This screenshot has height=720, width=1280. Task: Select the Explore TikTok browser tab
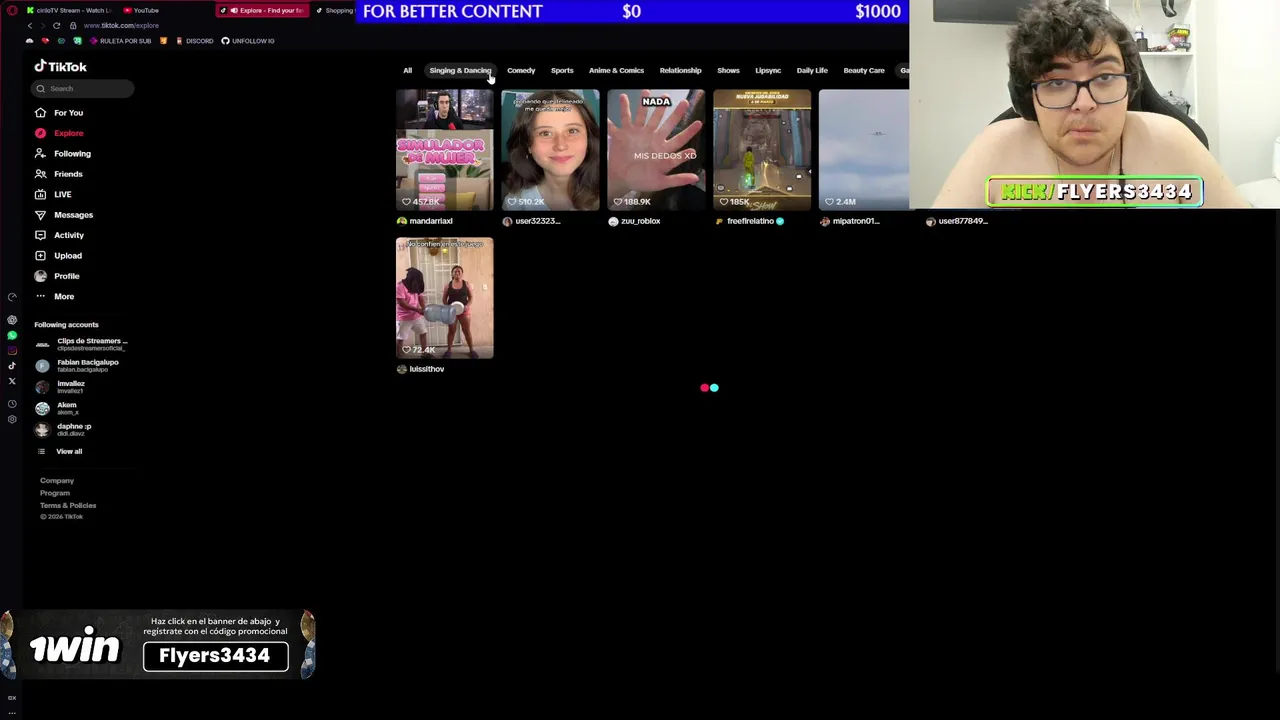(262, 10)
